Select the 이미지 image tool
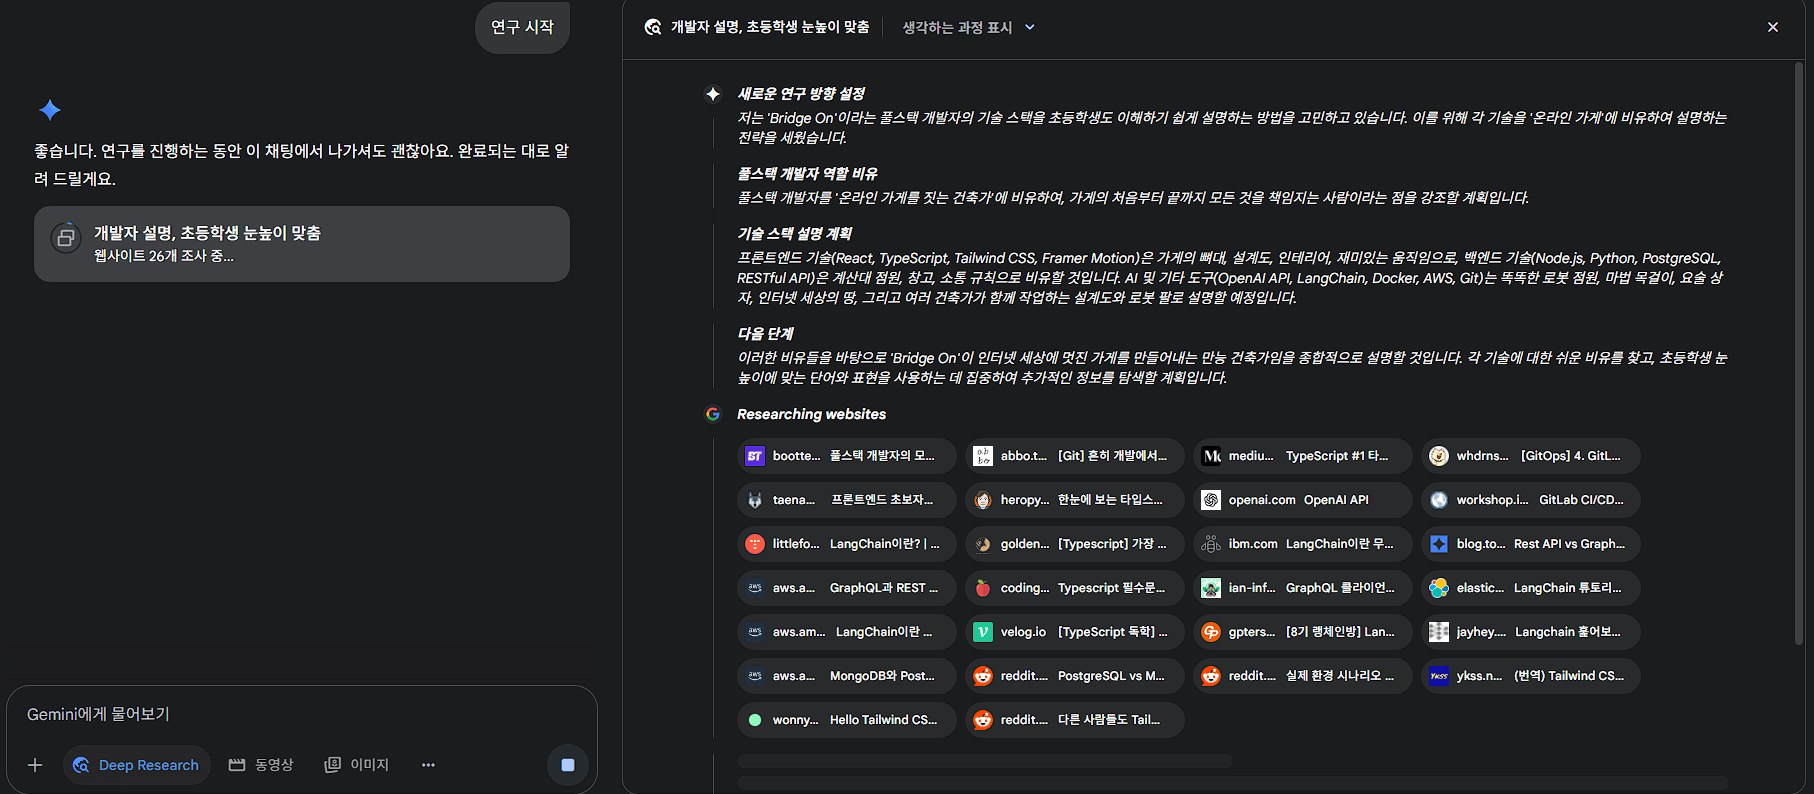The image size is (1814, 794). click(357, 765)
